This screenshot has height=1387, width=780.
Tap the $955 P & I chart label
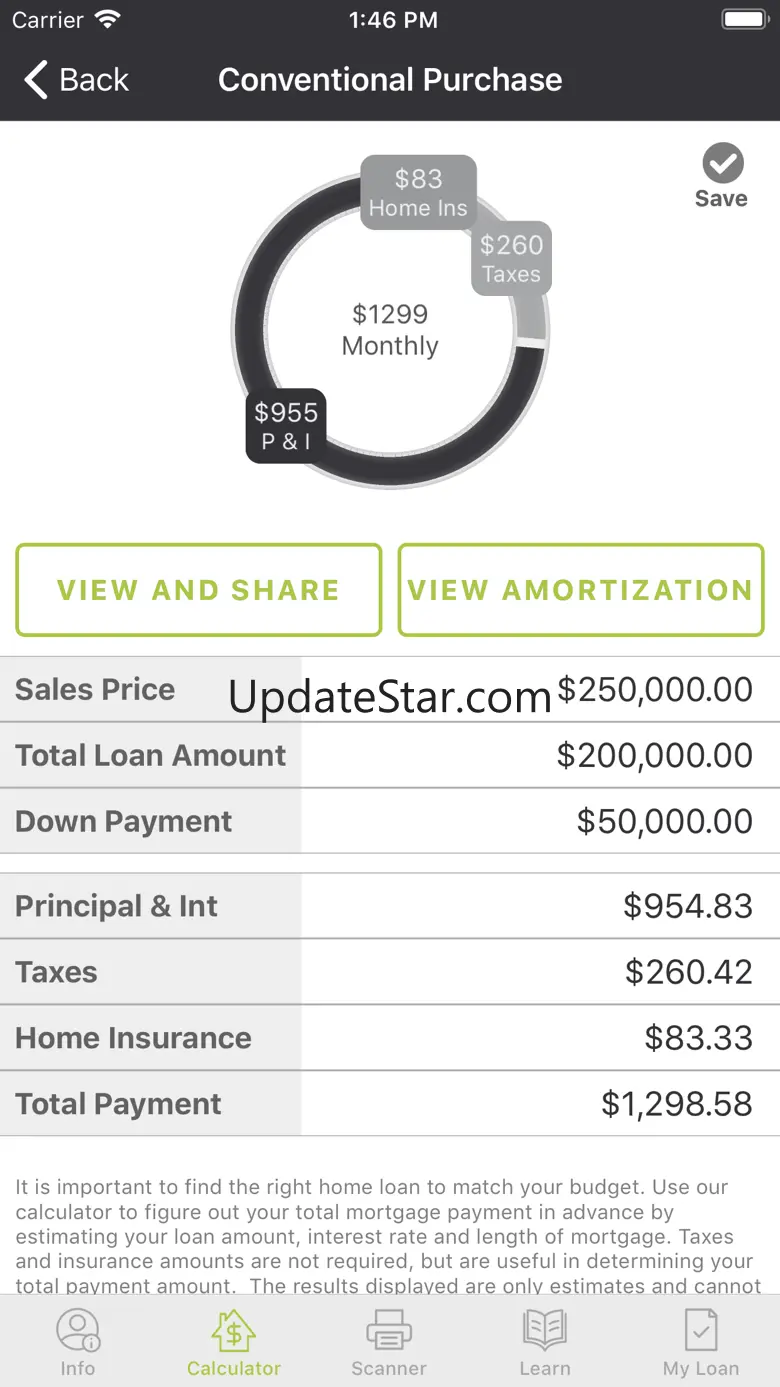(286, 425)
